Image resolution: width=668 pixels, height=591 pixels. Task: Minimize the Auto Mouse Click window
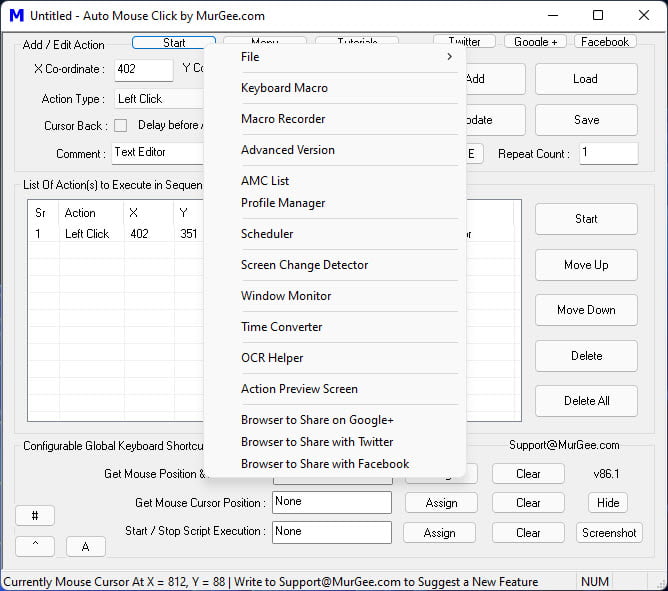pos(553,15)
